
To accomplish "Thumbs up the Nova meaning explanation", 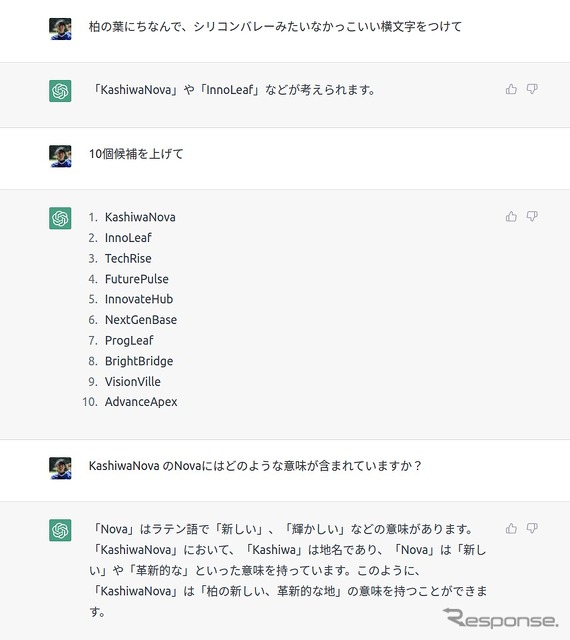I will tap(511, 528).
